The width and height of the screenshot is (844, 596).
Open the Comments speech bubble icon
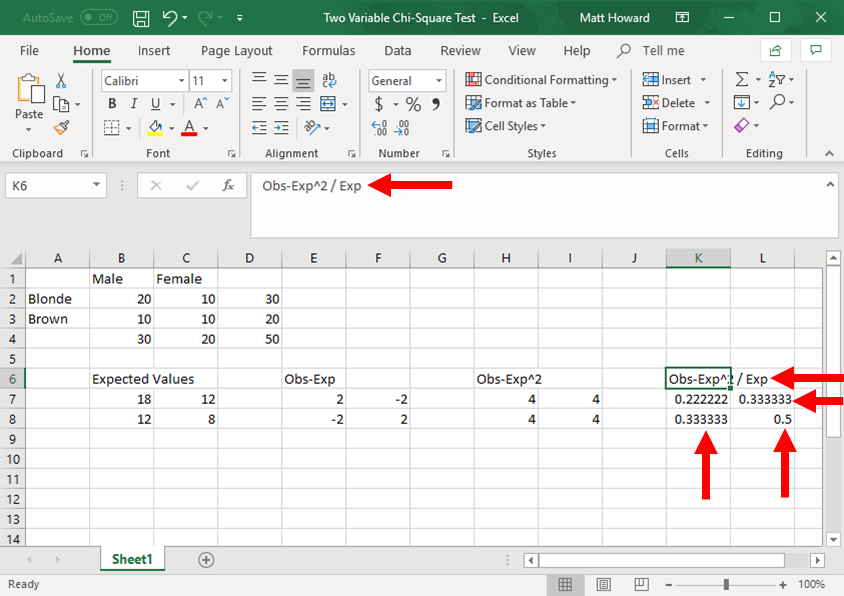coord(816,51)
